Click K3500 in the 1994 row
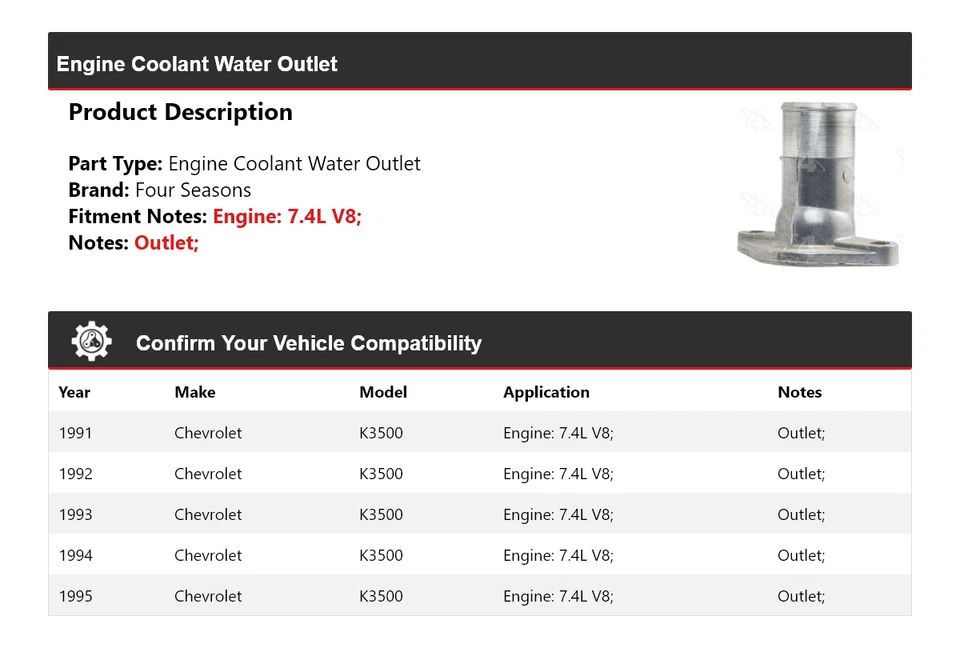This screenshot has height=648, width=960. (x=381, y=556)
